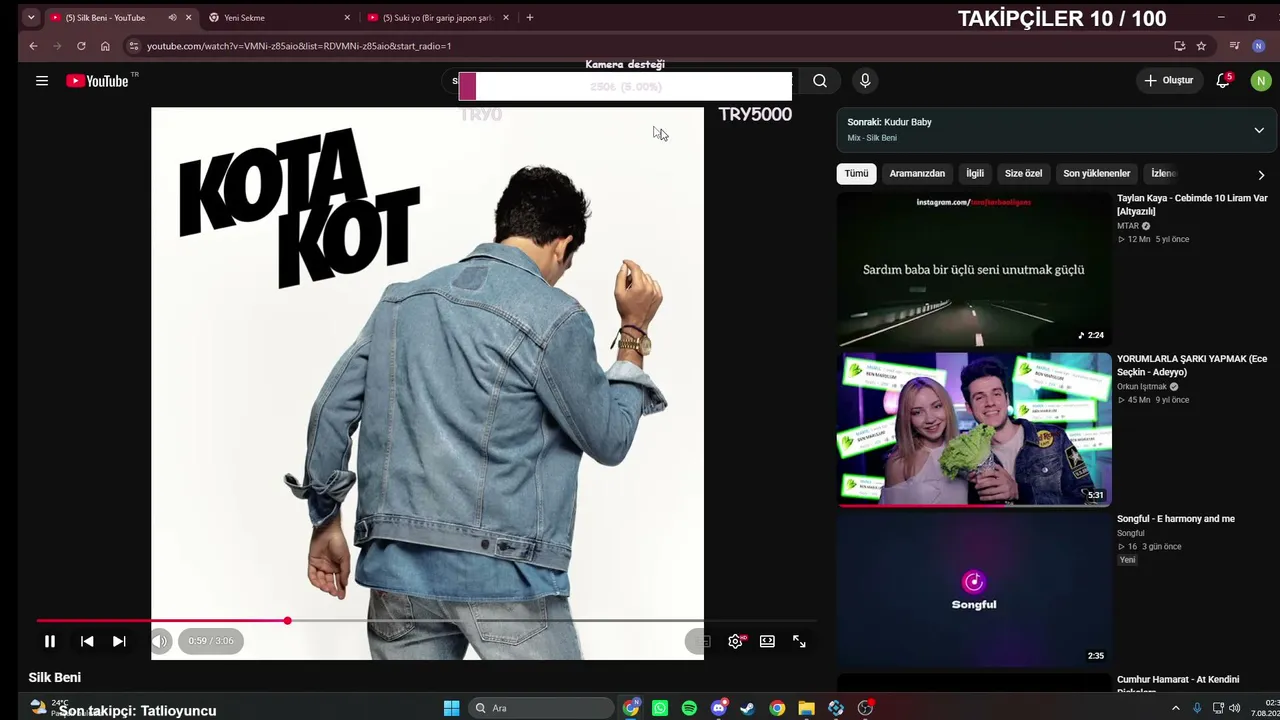Image resolution: width=1280 pixels, height=720 pixels.
Task: Show more filter chips with right arrow
Action: pos(1261,174)
